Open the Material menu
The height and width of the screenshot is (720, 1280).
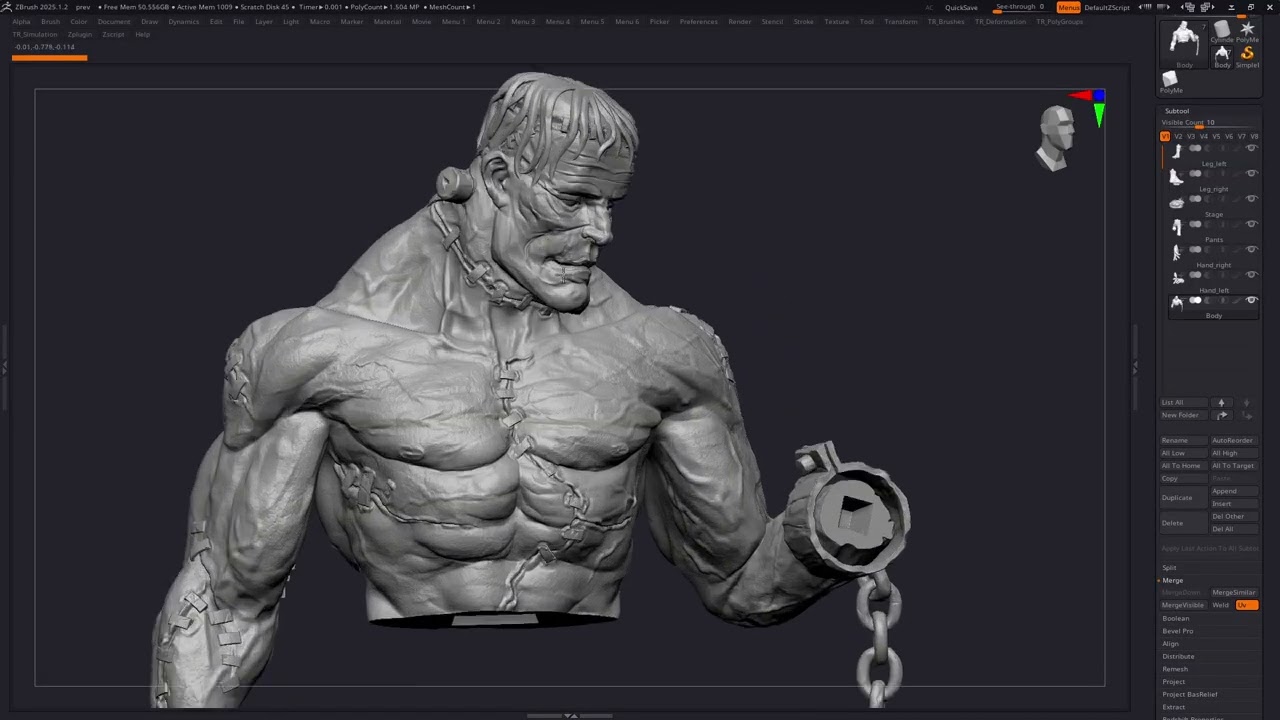pos(387,21)
